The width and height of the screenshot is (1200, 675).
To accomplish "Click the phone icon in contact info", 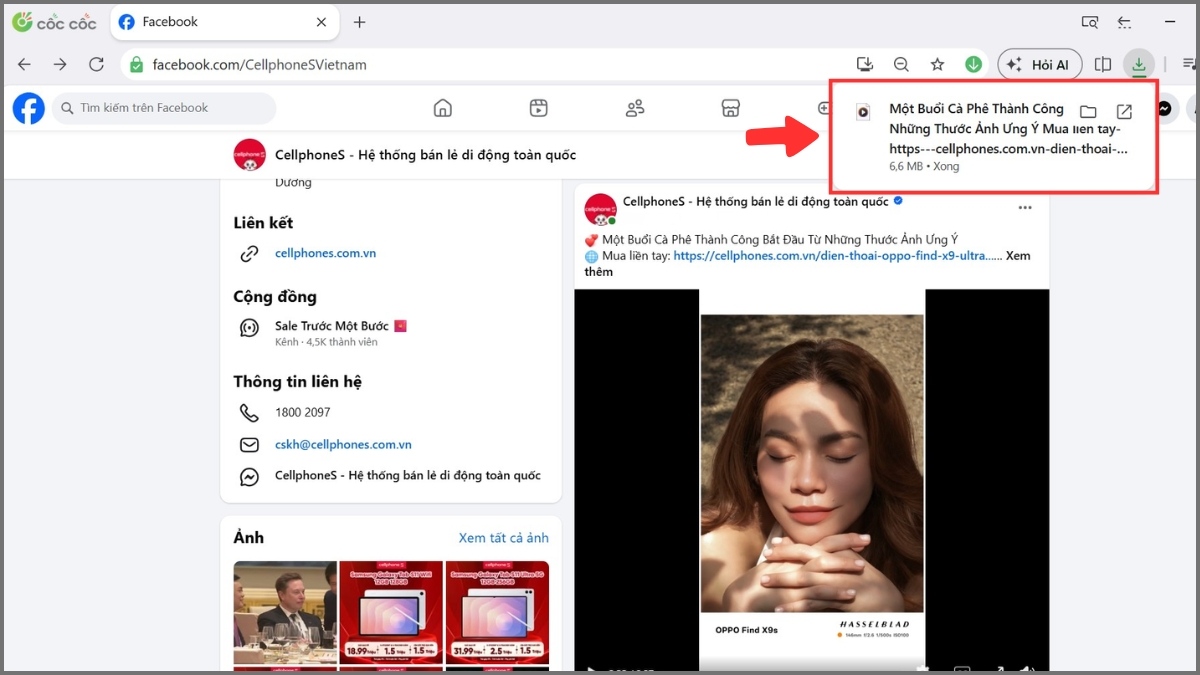I will (x=249, y=413).
